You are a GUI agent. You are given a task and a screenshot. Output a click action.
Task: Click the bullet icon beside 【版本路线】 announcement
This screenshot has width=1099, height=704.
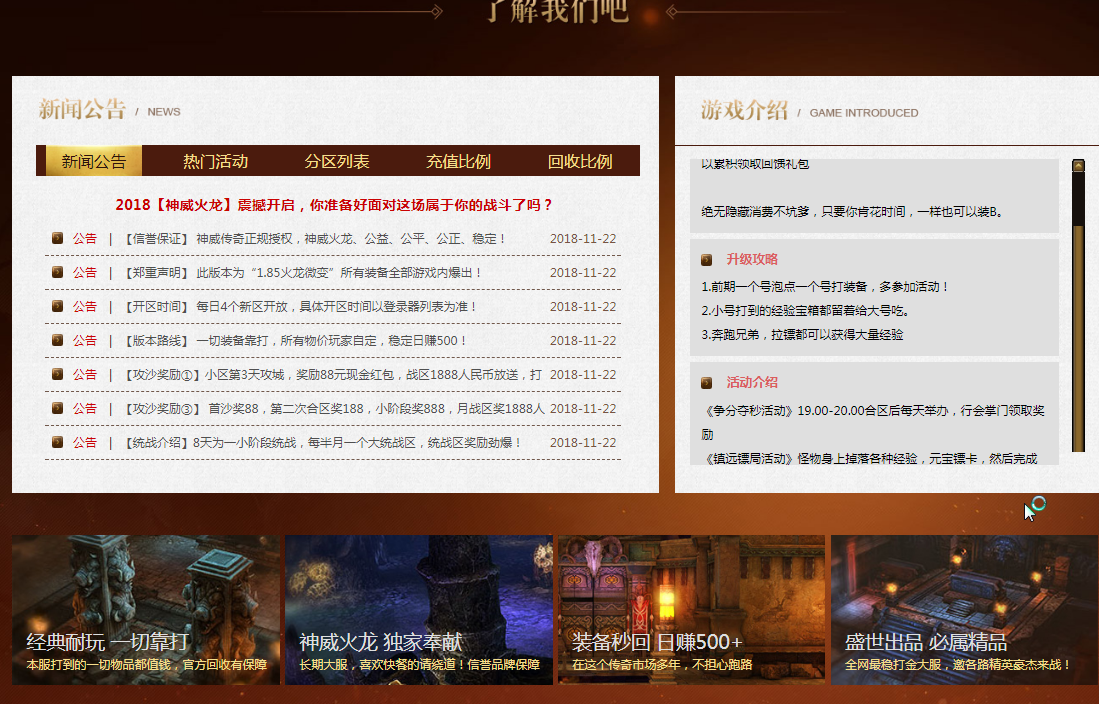pos(57,340)
